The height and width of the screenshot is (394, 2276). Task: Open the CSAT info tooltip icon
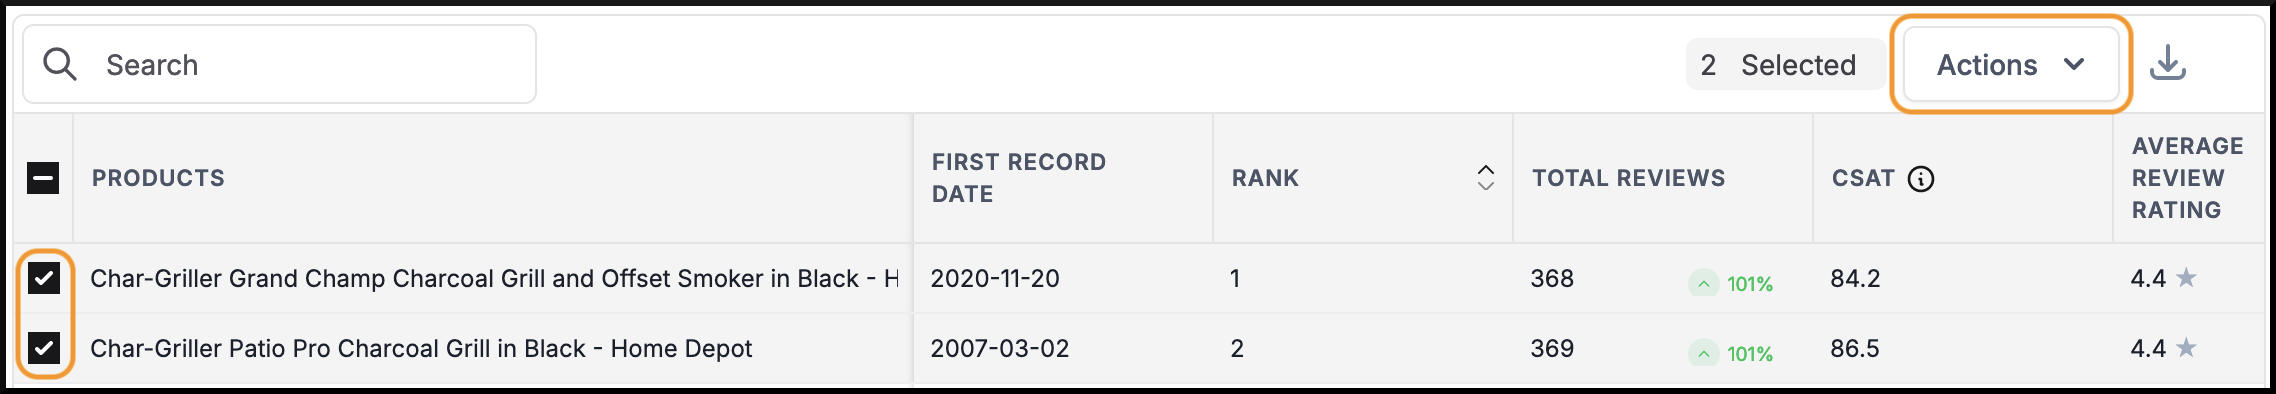tap(1921, 179)
